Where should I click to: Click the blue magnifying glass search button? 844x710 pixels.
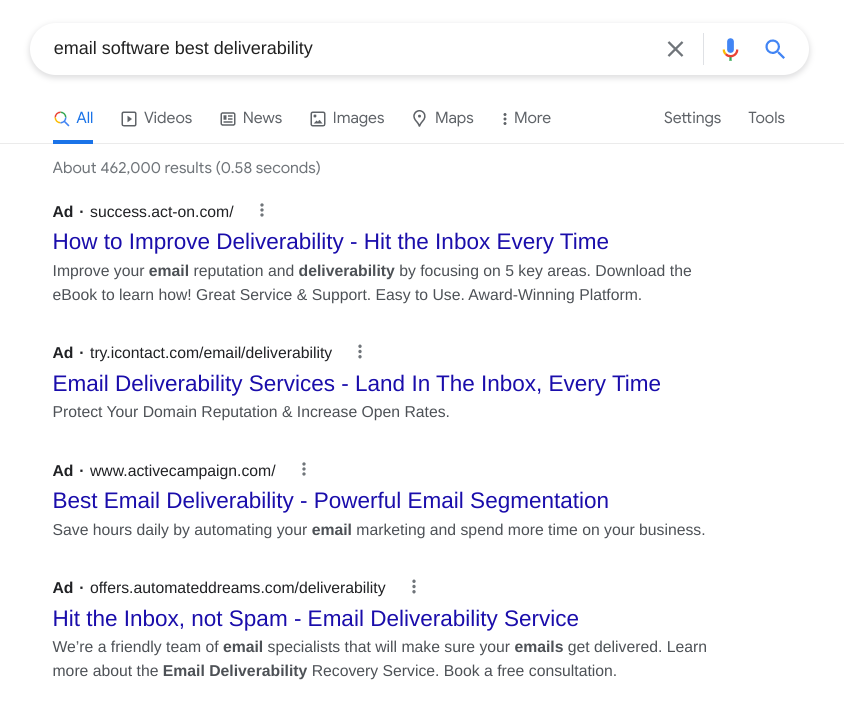(775, 49)
